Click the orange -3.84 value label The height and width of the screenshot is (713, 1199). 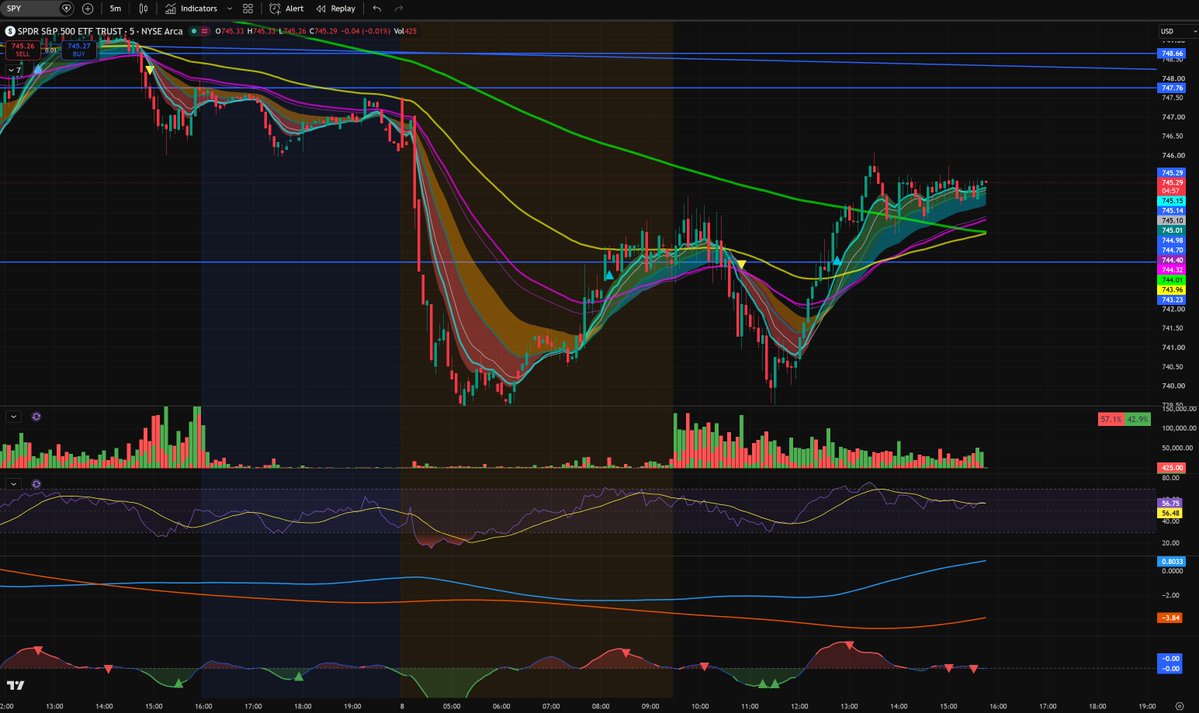1171,617
